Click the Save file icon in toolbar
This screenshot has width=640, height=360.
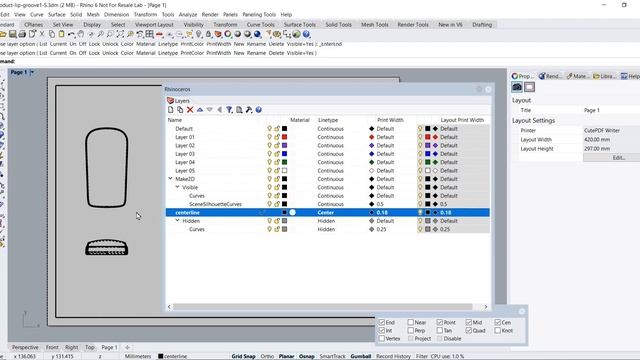tap(13, 34)
